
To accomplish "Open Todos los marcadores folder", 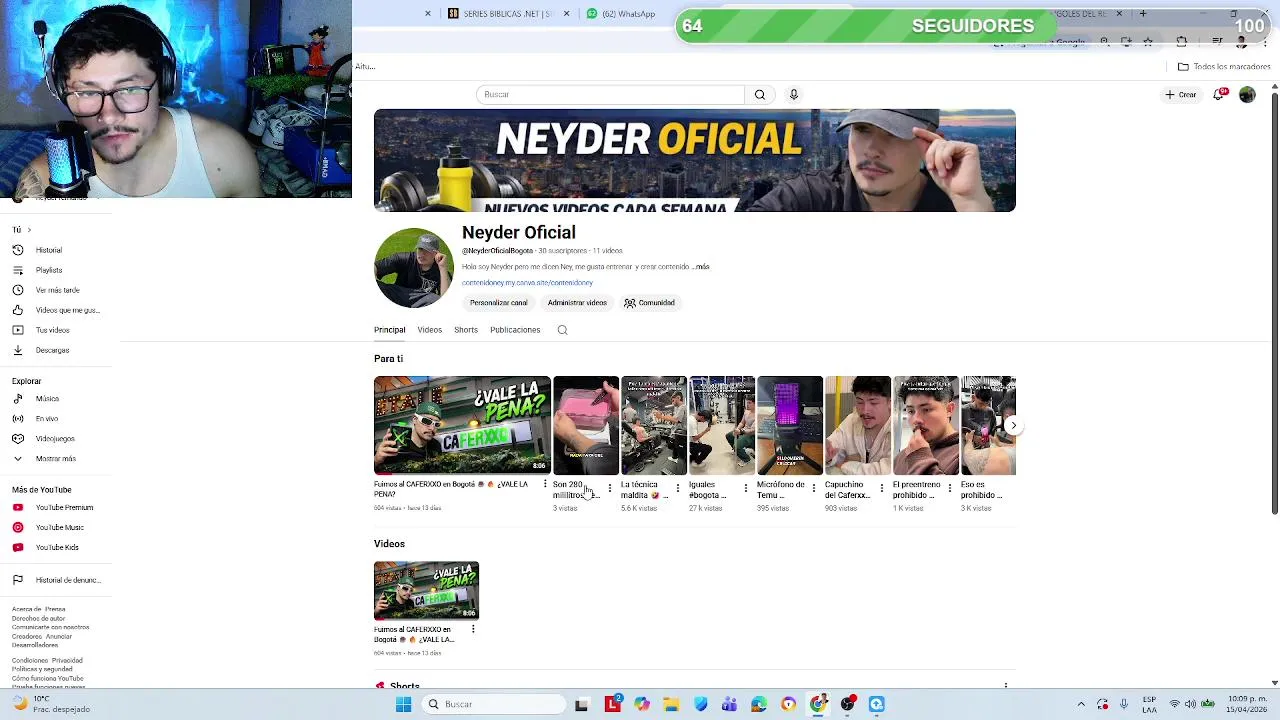I will [1224, 67].
